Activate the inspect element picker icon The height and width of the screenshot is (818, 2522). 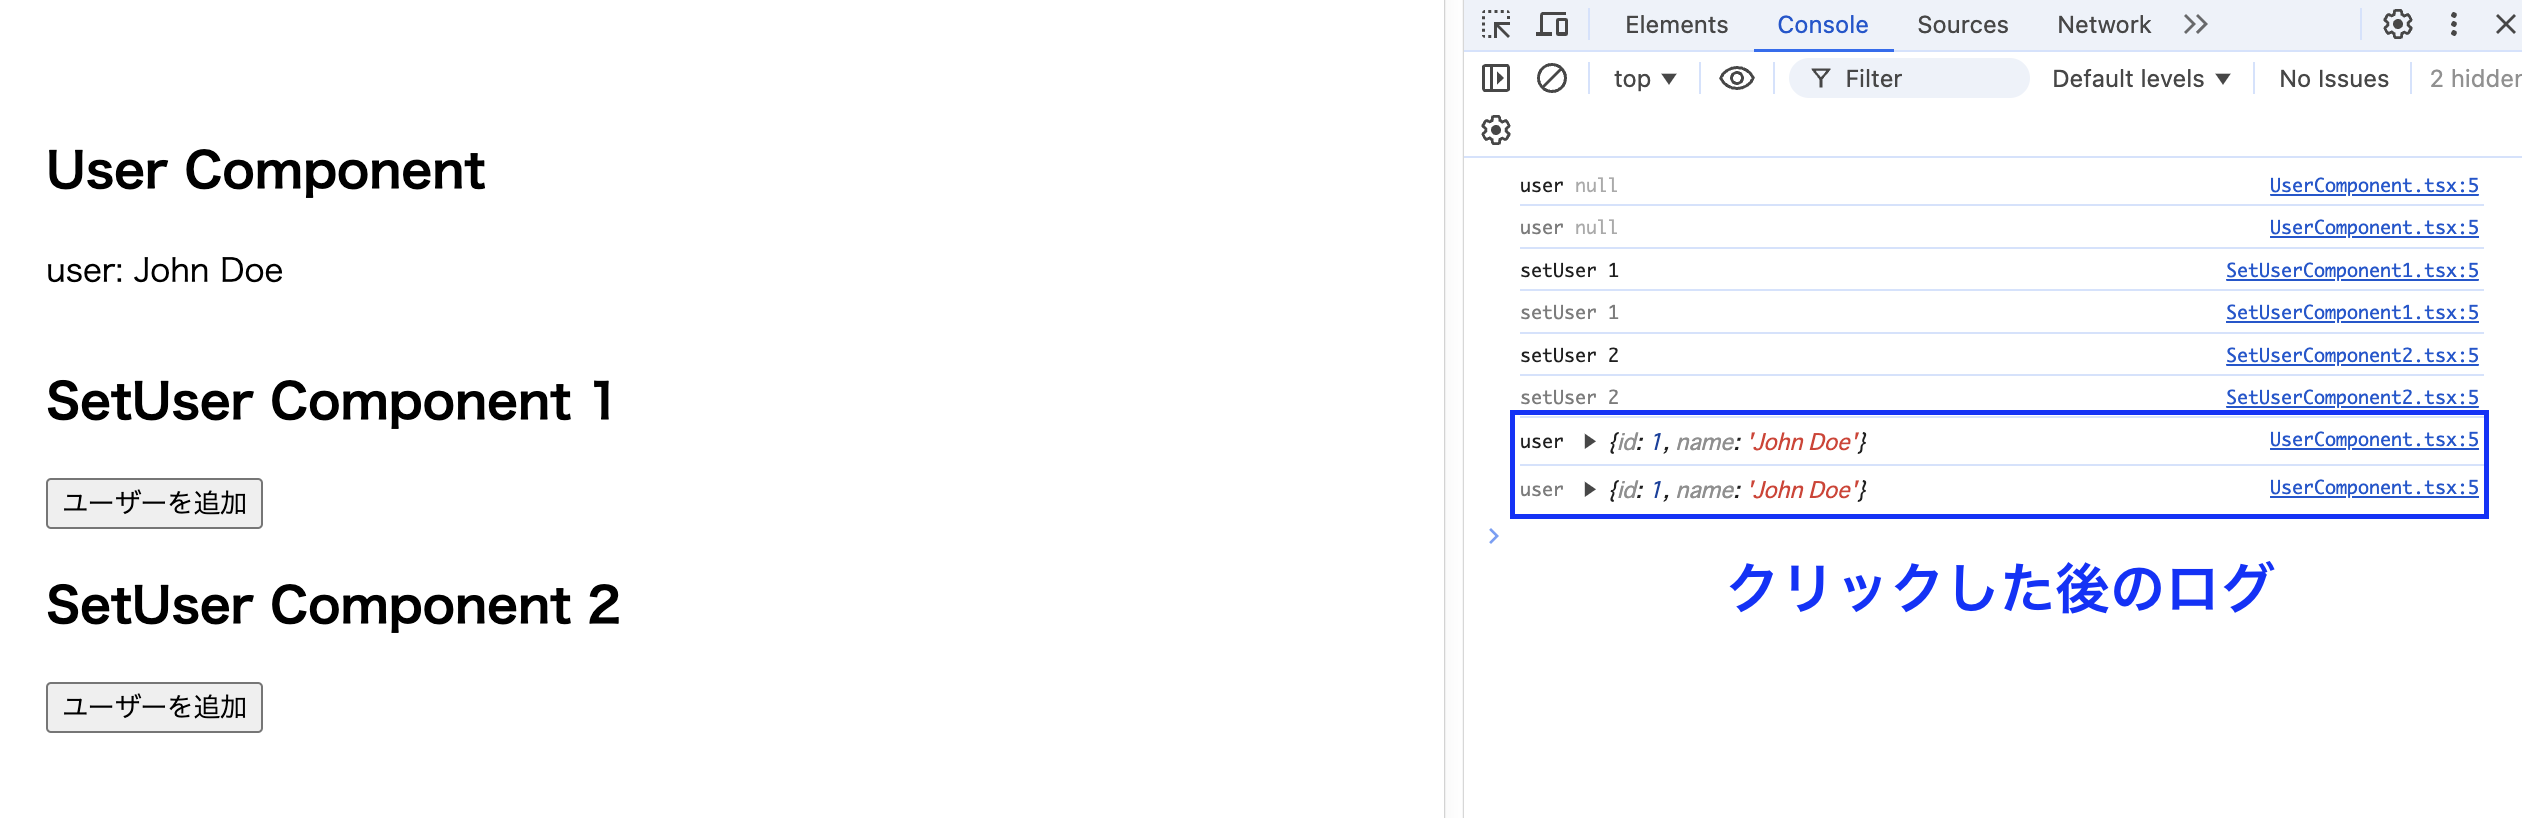point(1496,25)
